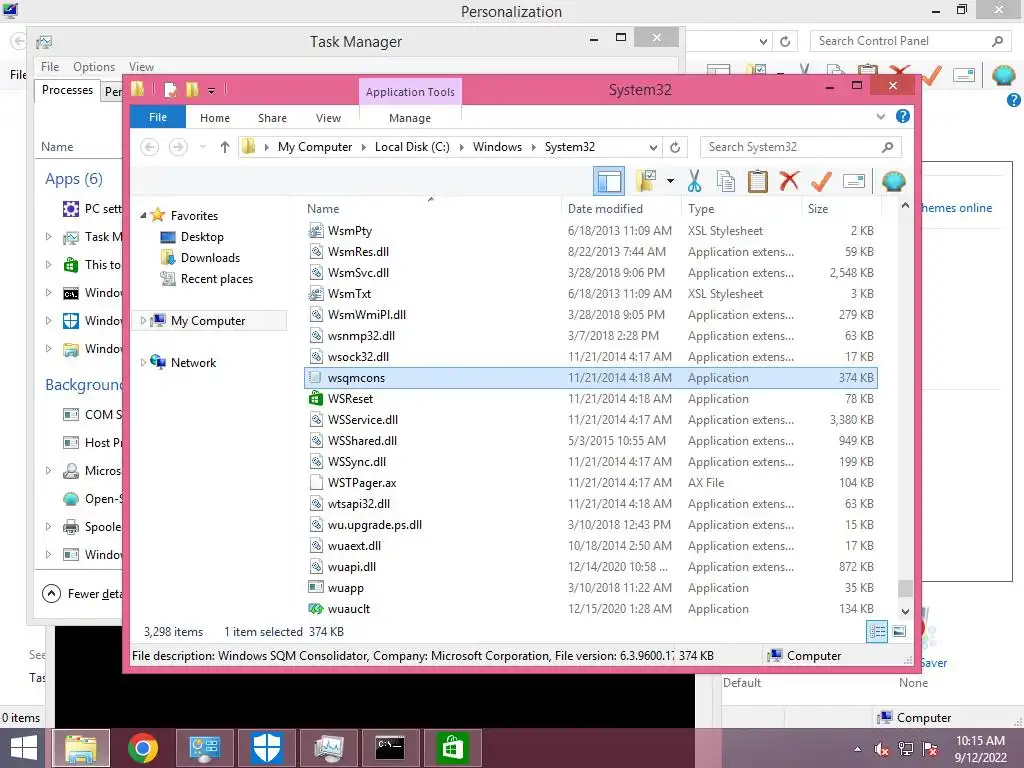Image resolution: width=1024 pixels, height=768 pixels.
Task: Click the Search Control Panel field
Action: click(x=910, y=41)
